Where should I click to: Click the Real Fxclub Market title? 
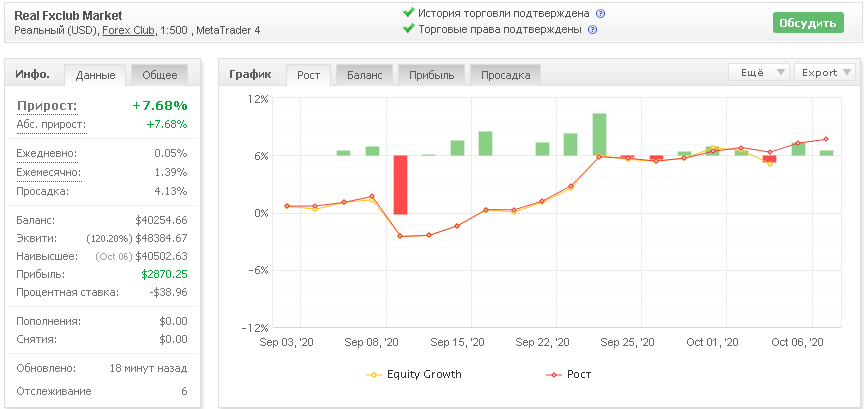coord(68,16)
